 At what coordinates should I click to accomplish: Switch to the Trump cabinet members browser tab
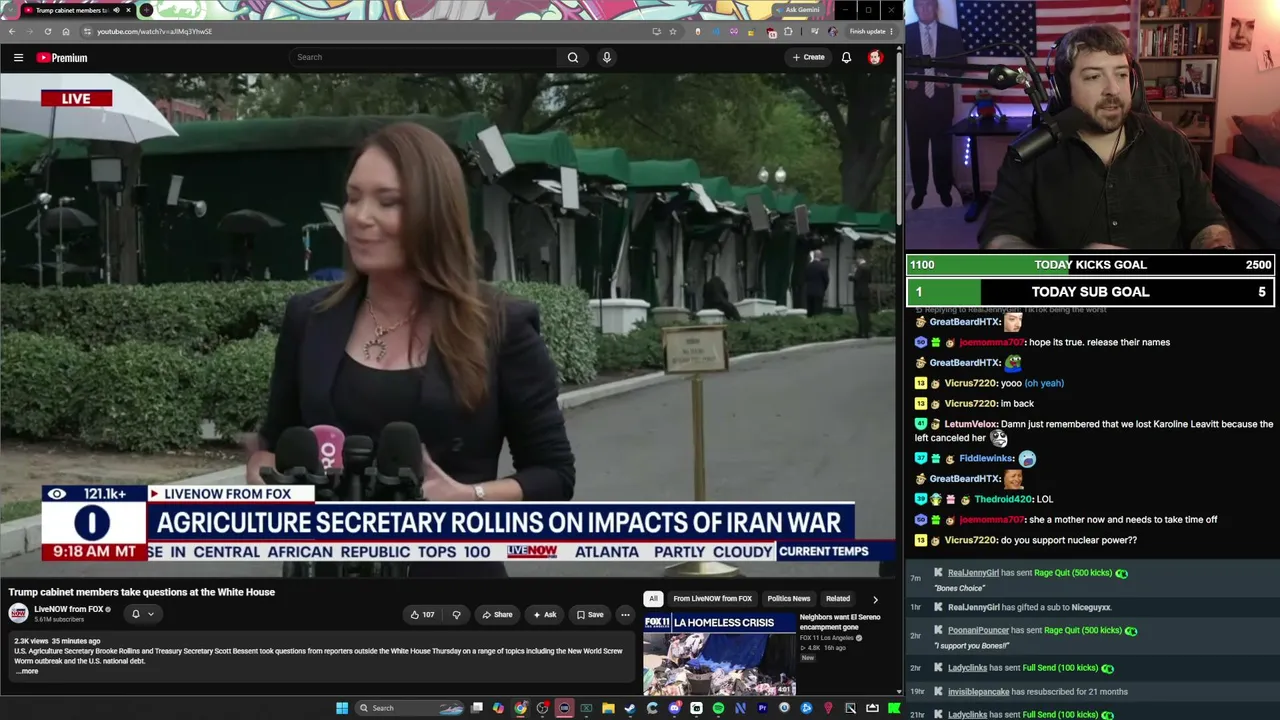click(x=77, y=10)
